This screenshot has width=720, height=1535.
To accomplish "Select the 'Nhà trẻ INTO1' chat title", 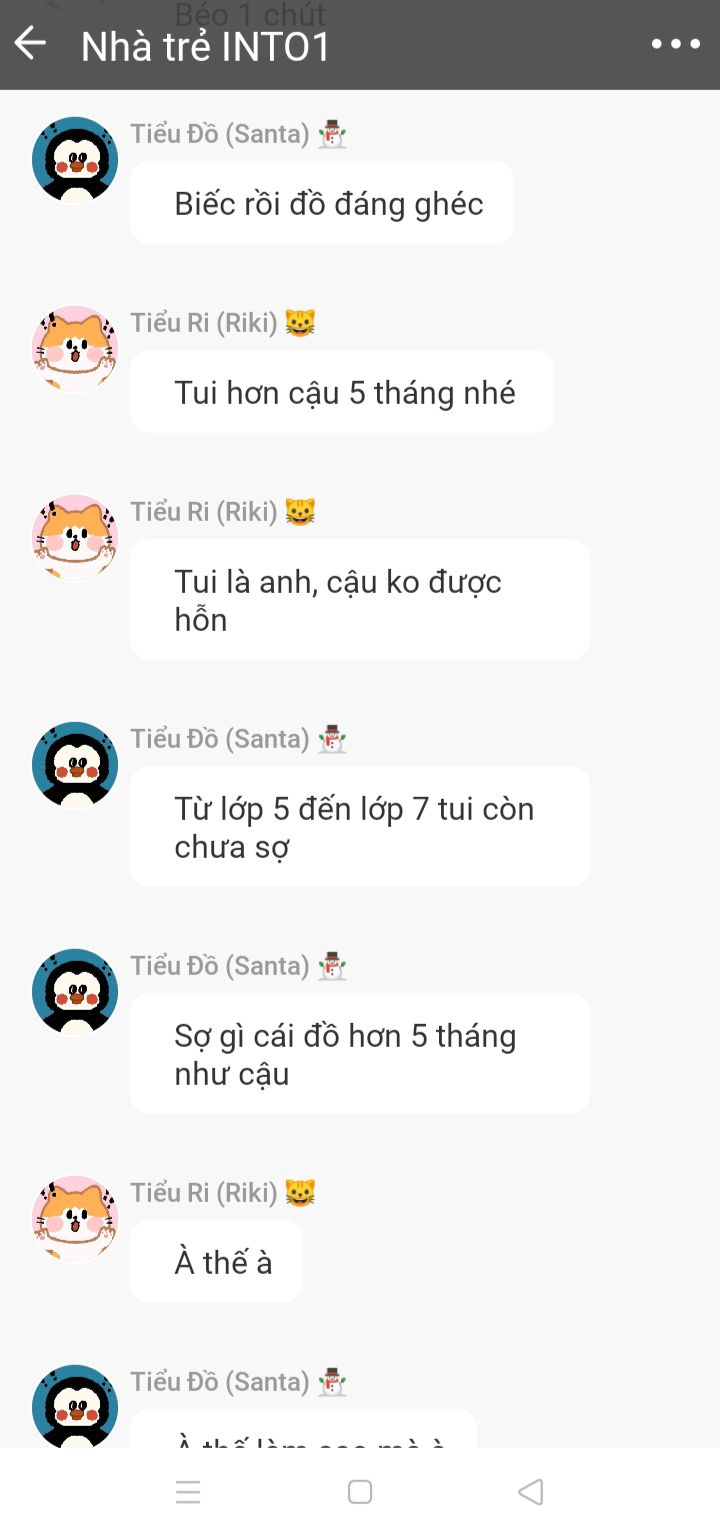I will [205, 47].
